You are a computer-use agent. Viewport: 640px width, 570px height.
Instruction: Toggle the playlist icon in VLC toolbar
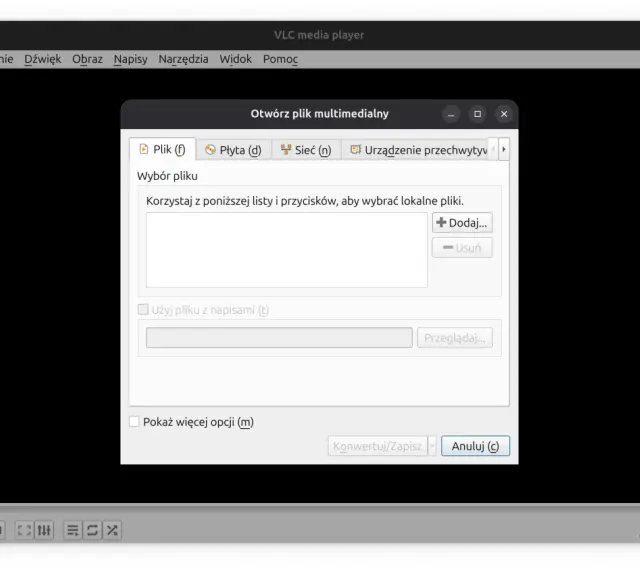coord(73,530)
